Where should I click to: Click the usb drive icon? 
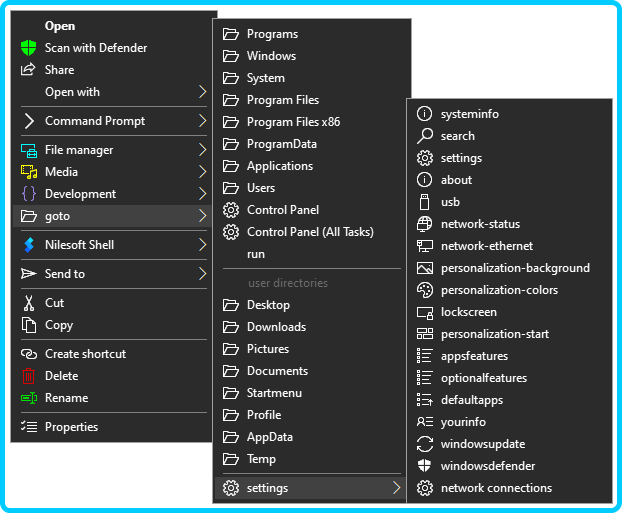tap(424, 202)
